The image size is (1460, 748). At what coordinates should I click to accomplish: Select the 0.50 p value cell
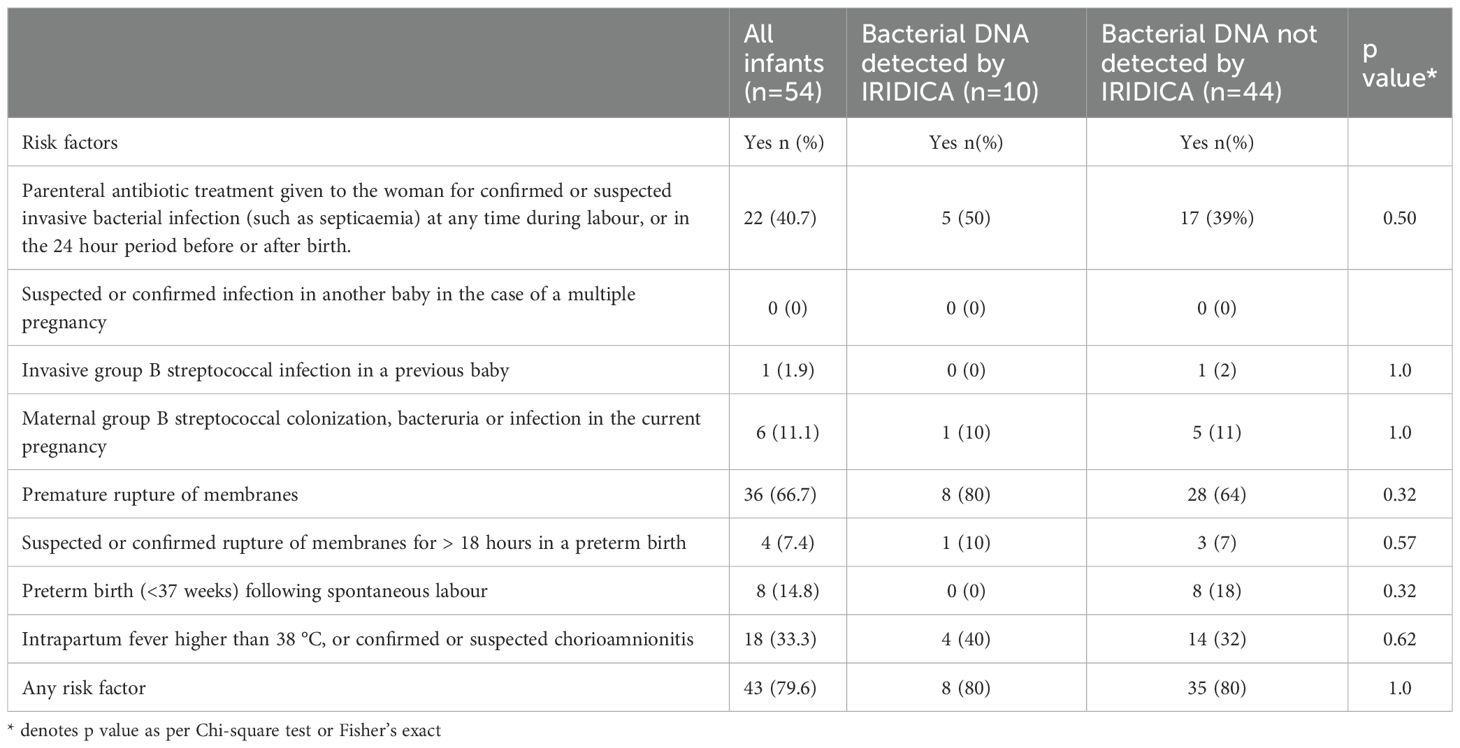click(x=1399, y=218)
